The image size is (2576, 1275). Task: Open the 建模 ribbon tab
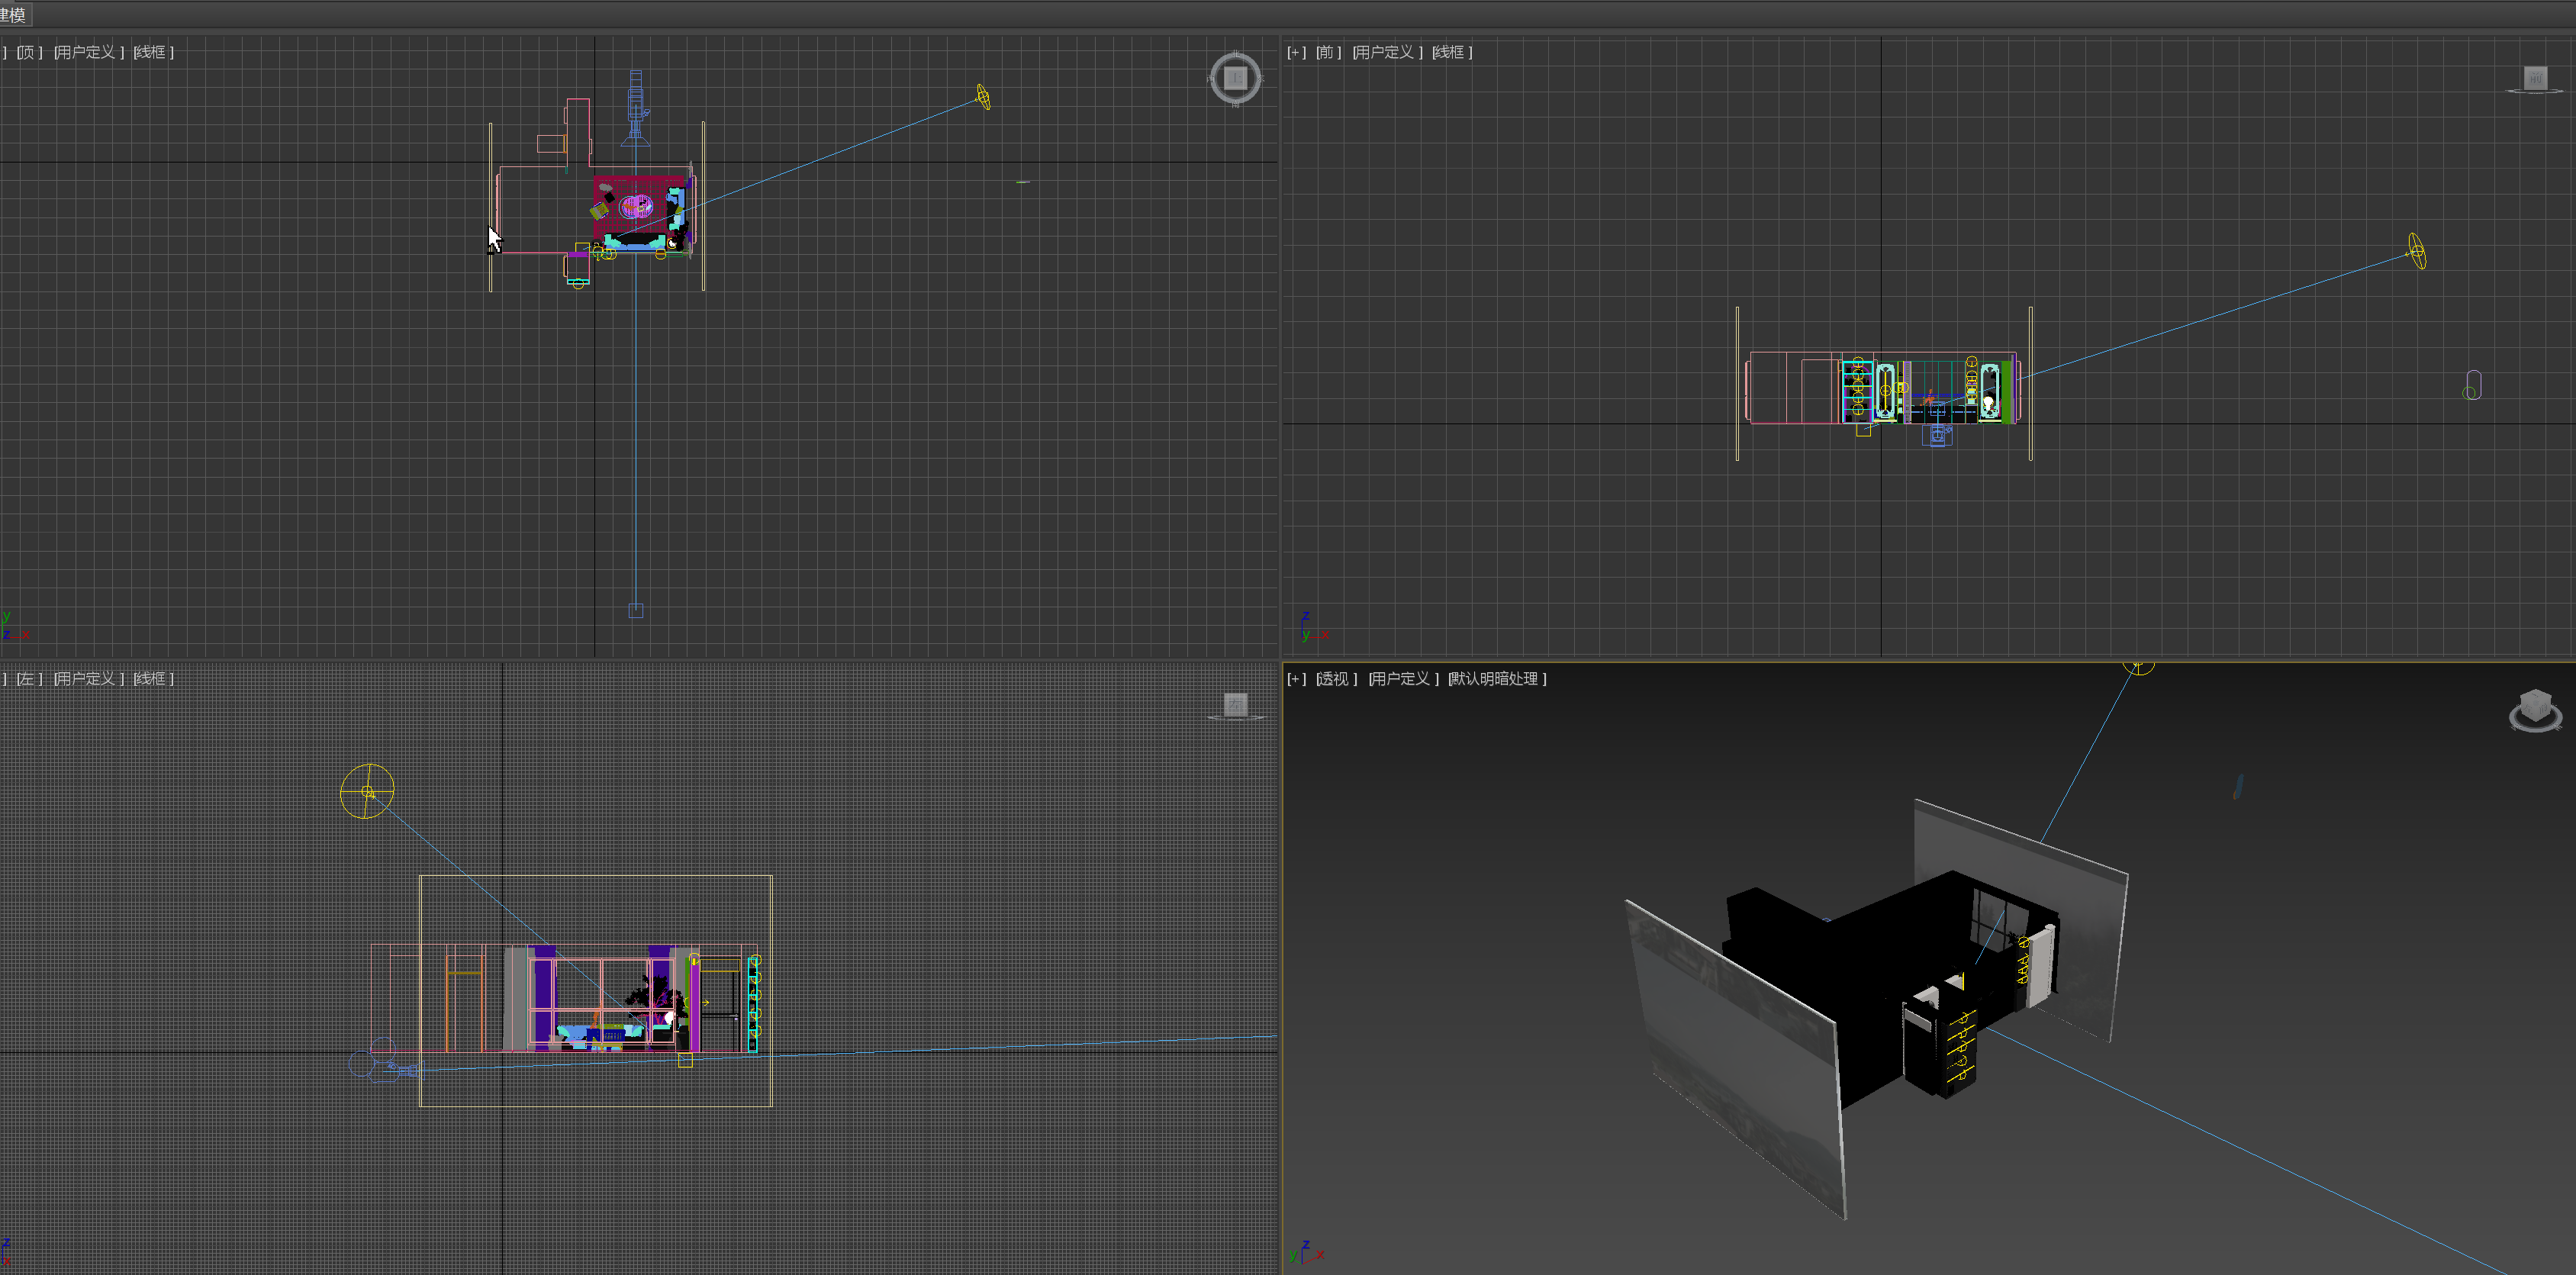point(12,15)
